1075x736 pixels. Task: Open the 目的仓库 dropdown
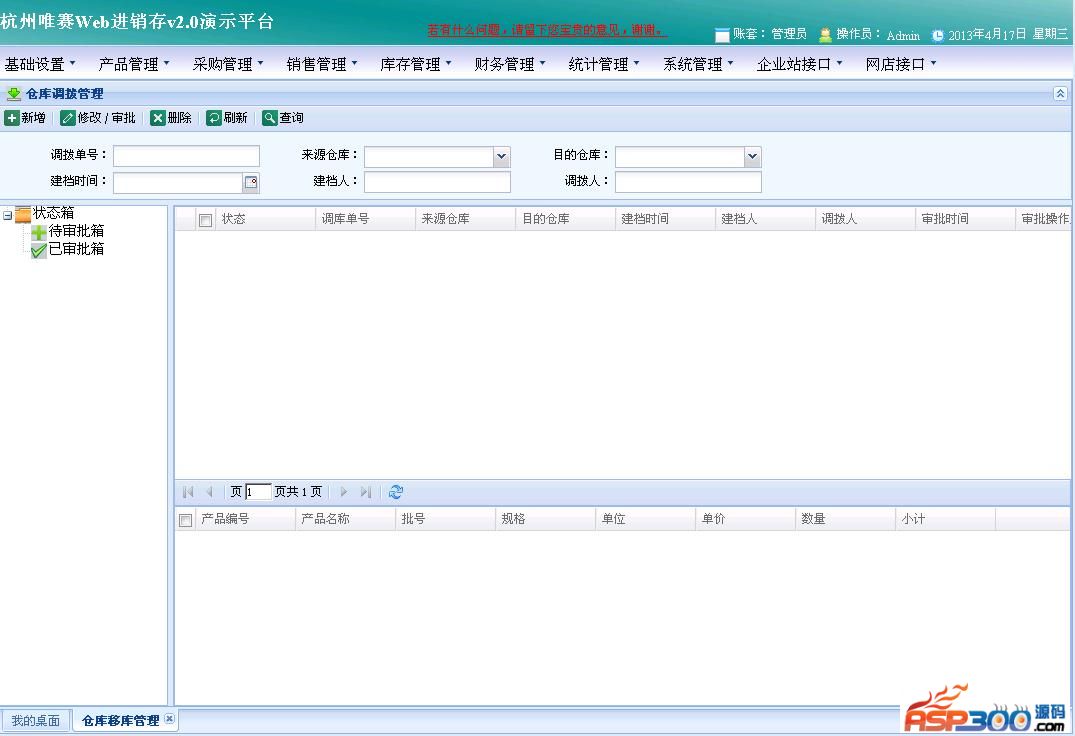coord(753,157)
